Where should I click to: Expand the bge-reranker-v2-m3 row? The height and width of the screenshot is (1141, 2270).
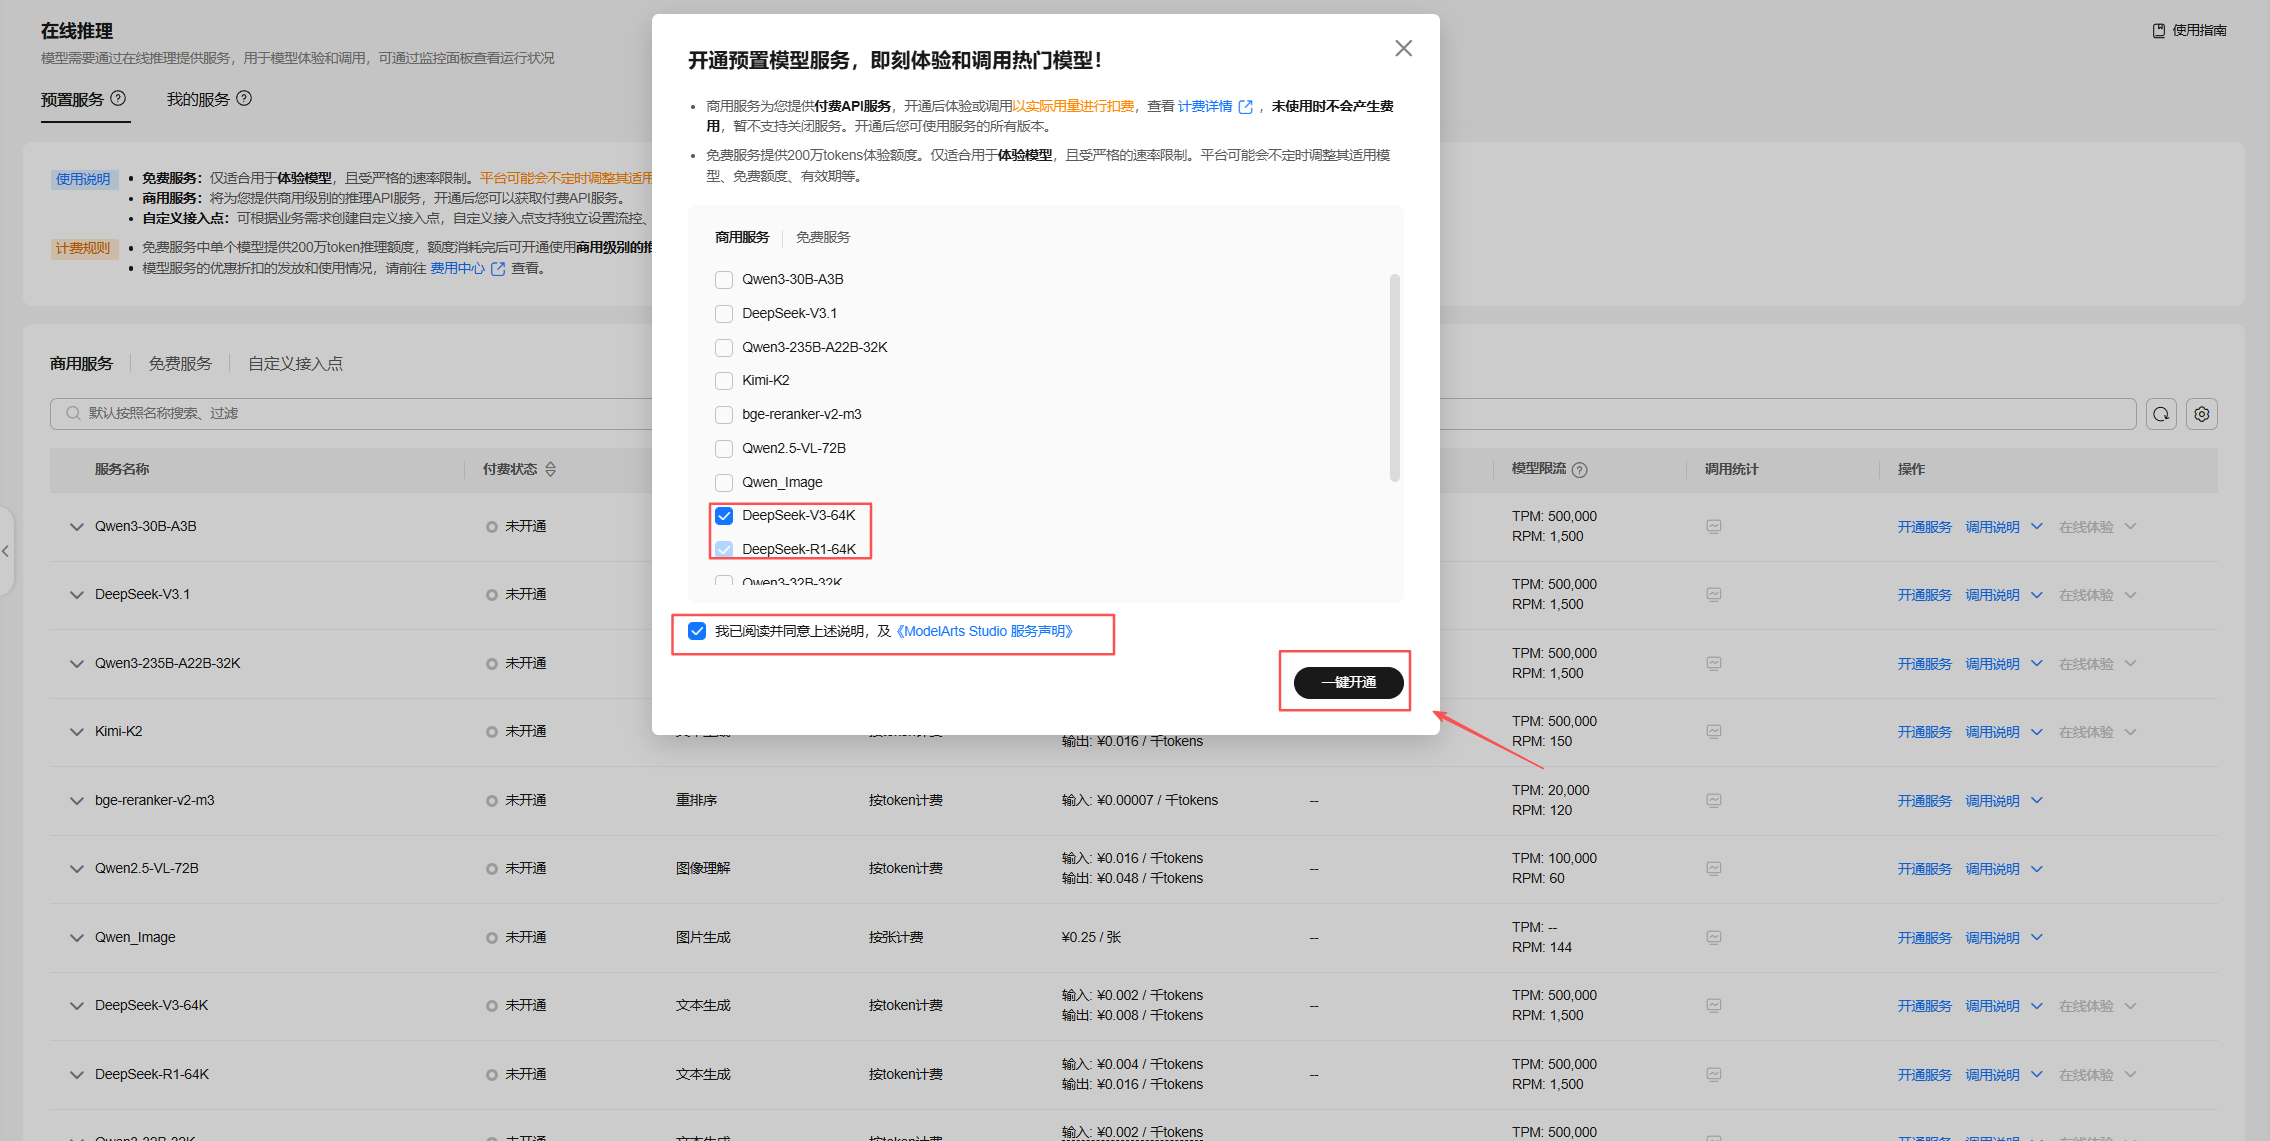[77, 801]
